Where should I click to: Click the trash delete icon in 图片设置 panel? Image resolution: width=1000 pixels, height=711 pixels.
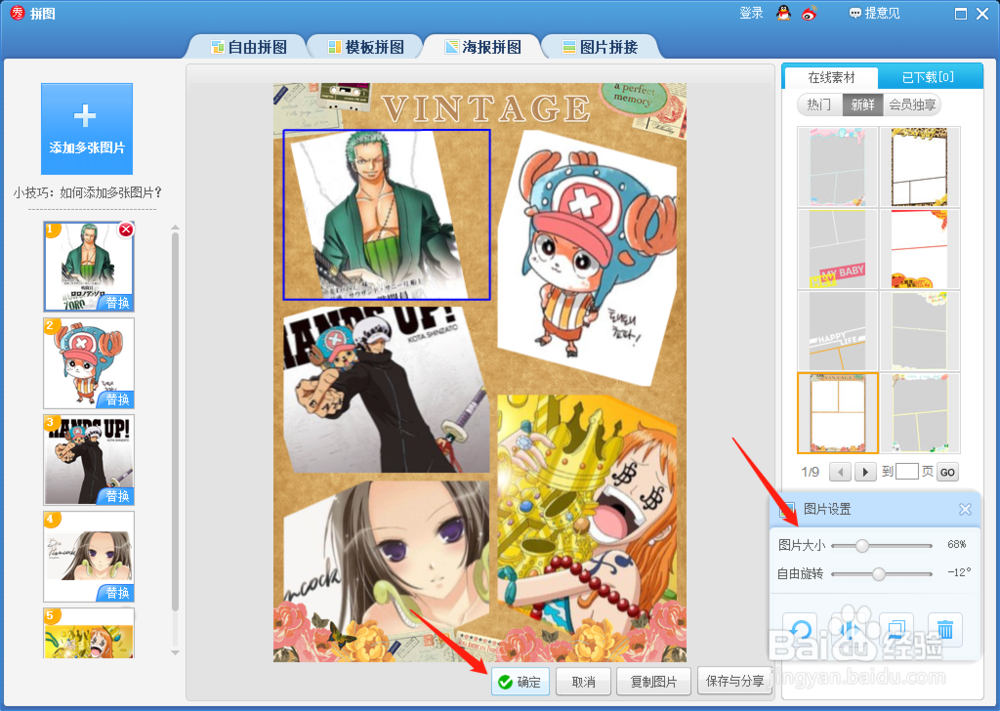pos(945,630)
